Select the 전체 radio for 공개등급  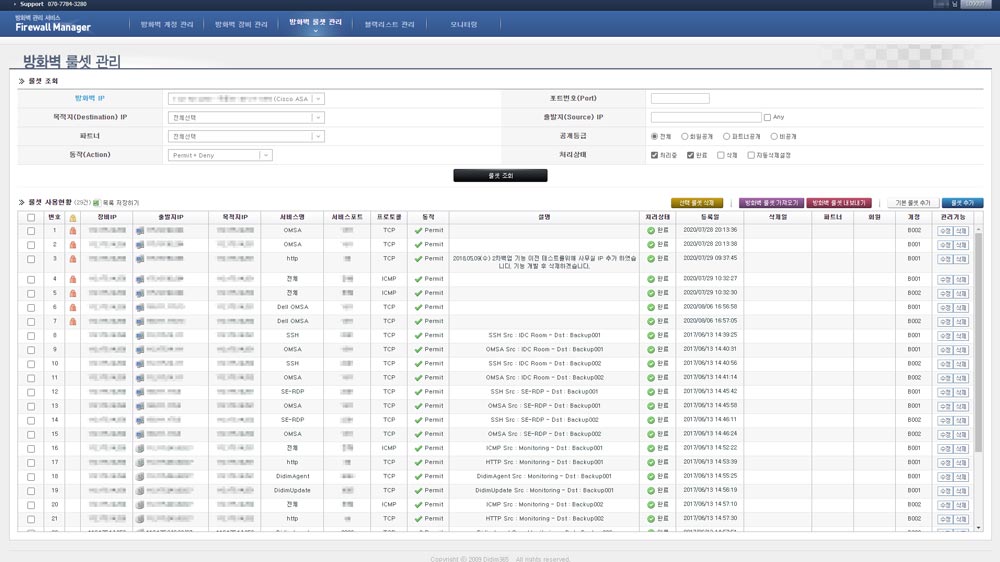tap(654, 137)
